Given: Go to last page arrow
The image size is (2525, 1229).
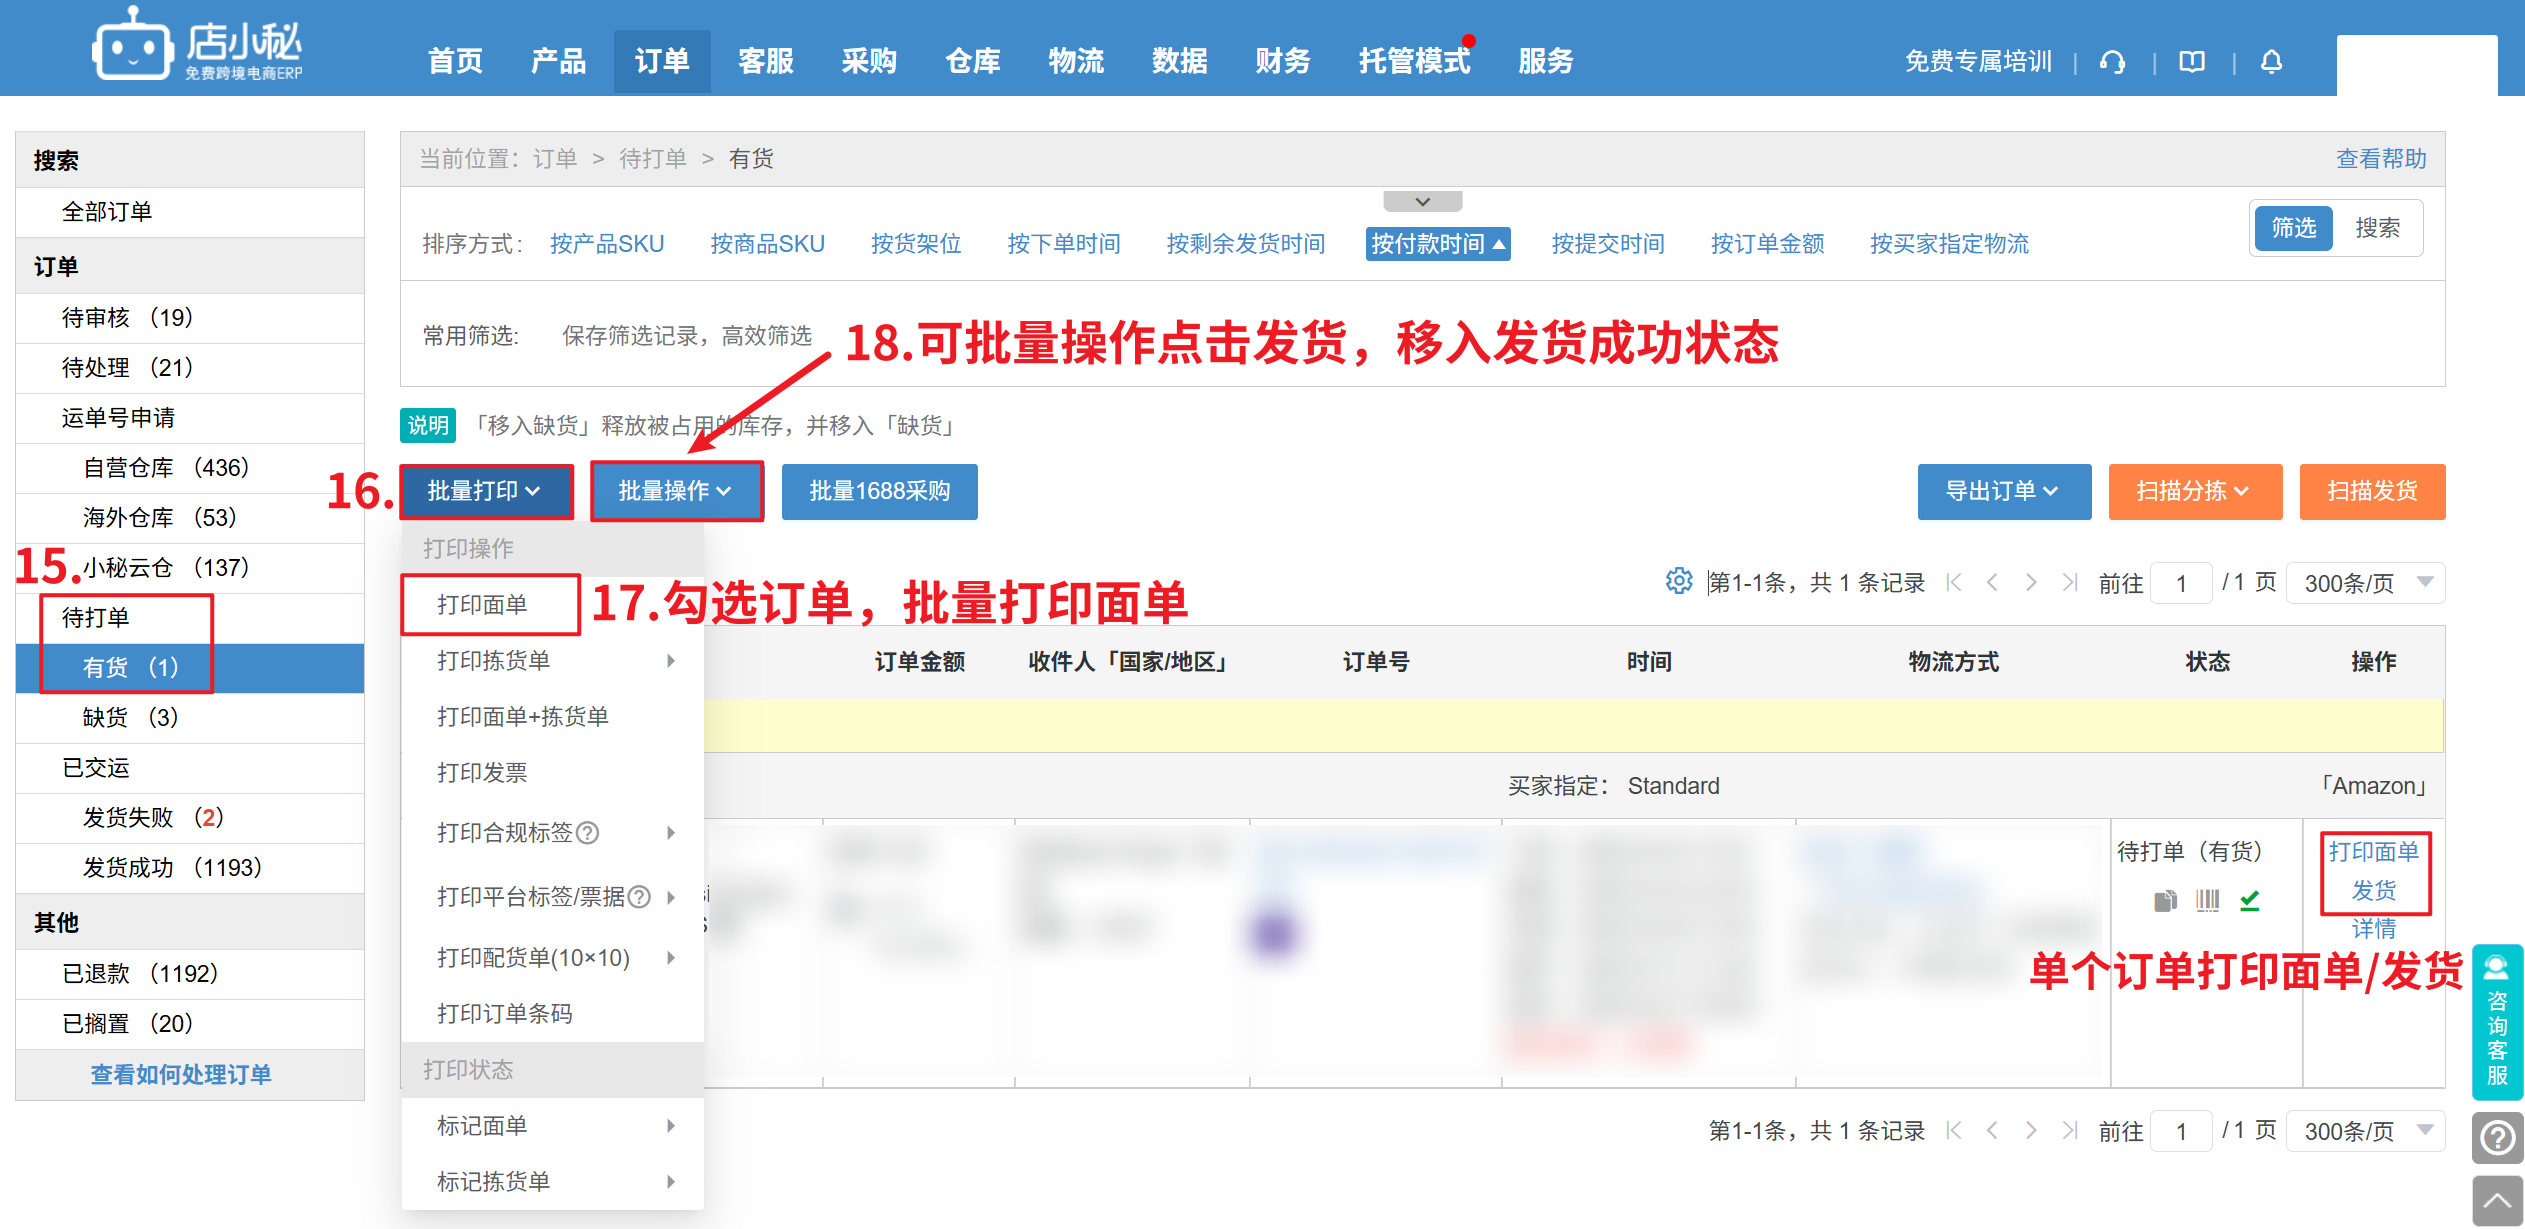Looking at the screenshot, I should point(2069,582).
